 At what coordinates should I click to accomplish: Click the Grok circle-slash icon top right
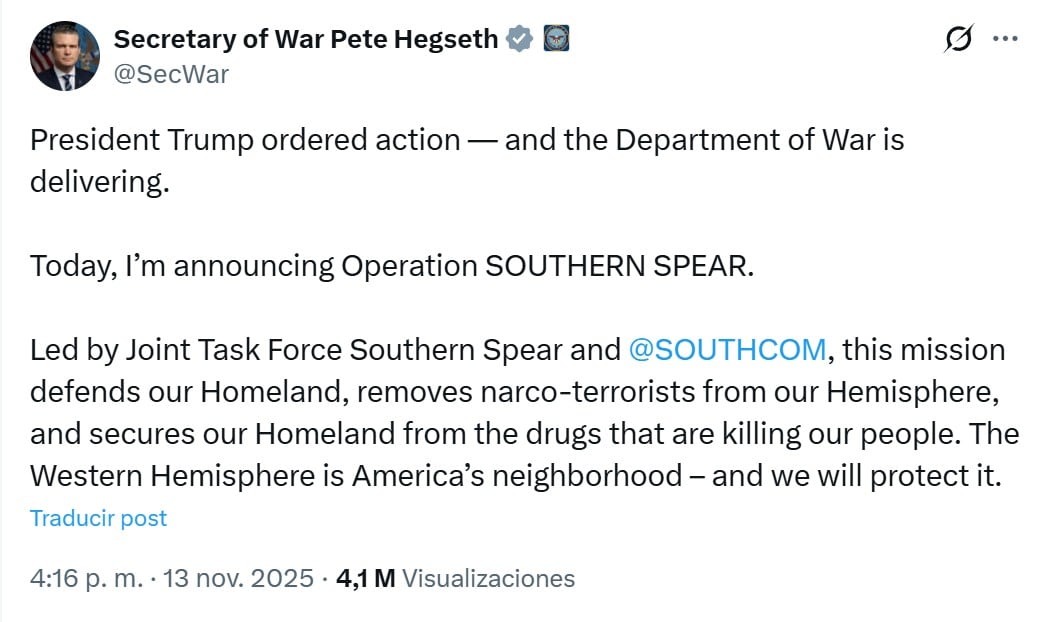(959, 38)
